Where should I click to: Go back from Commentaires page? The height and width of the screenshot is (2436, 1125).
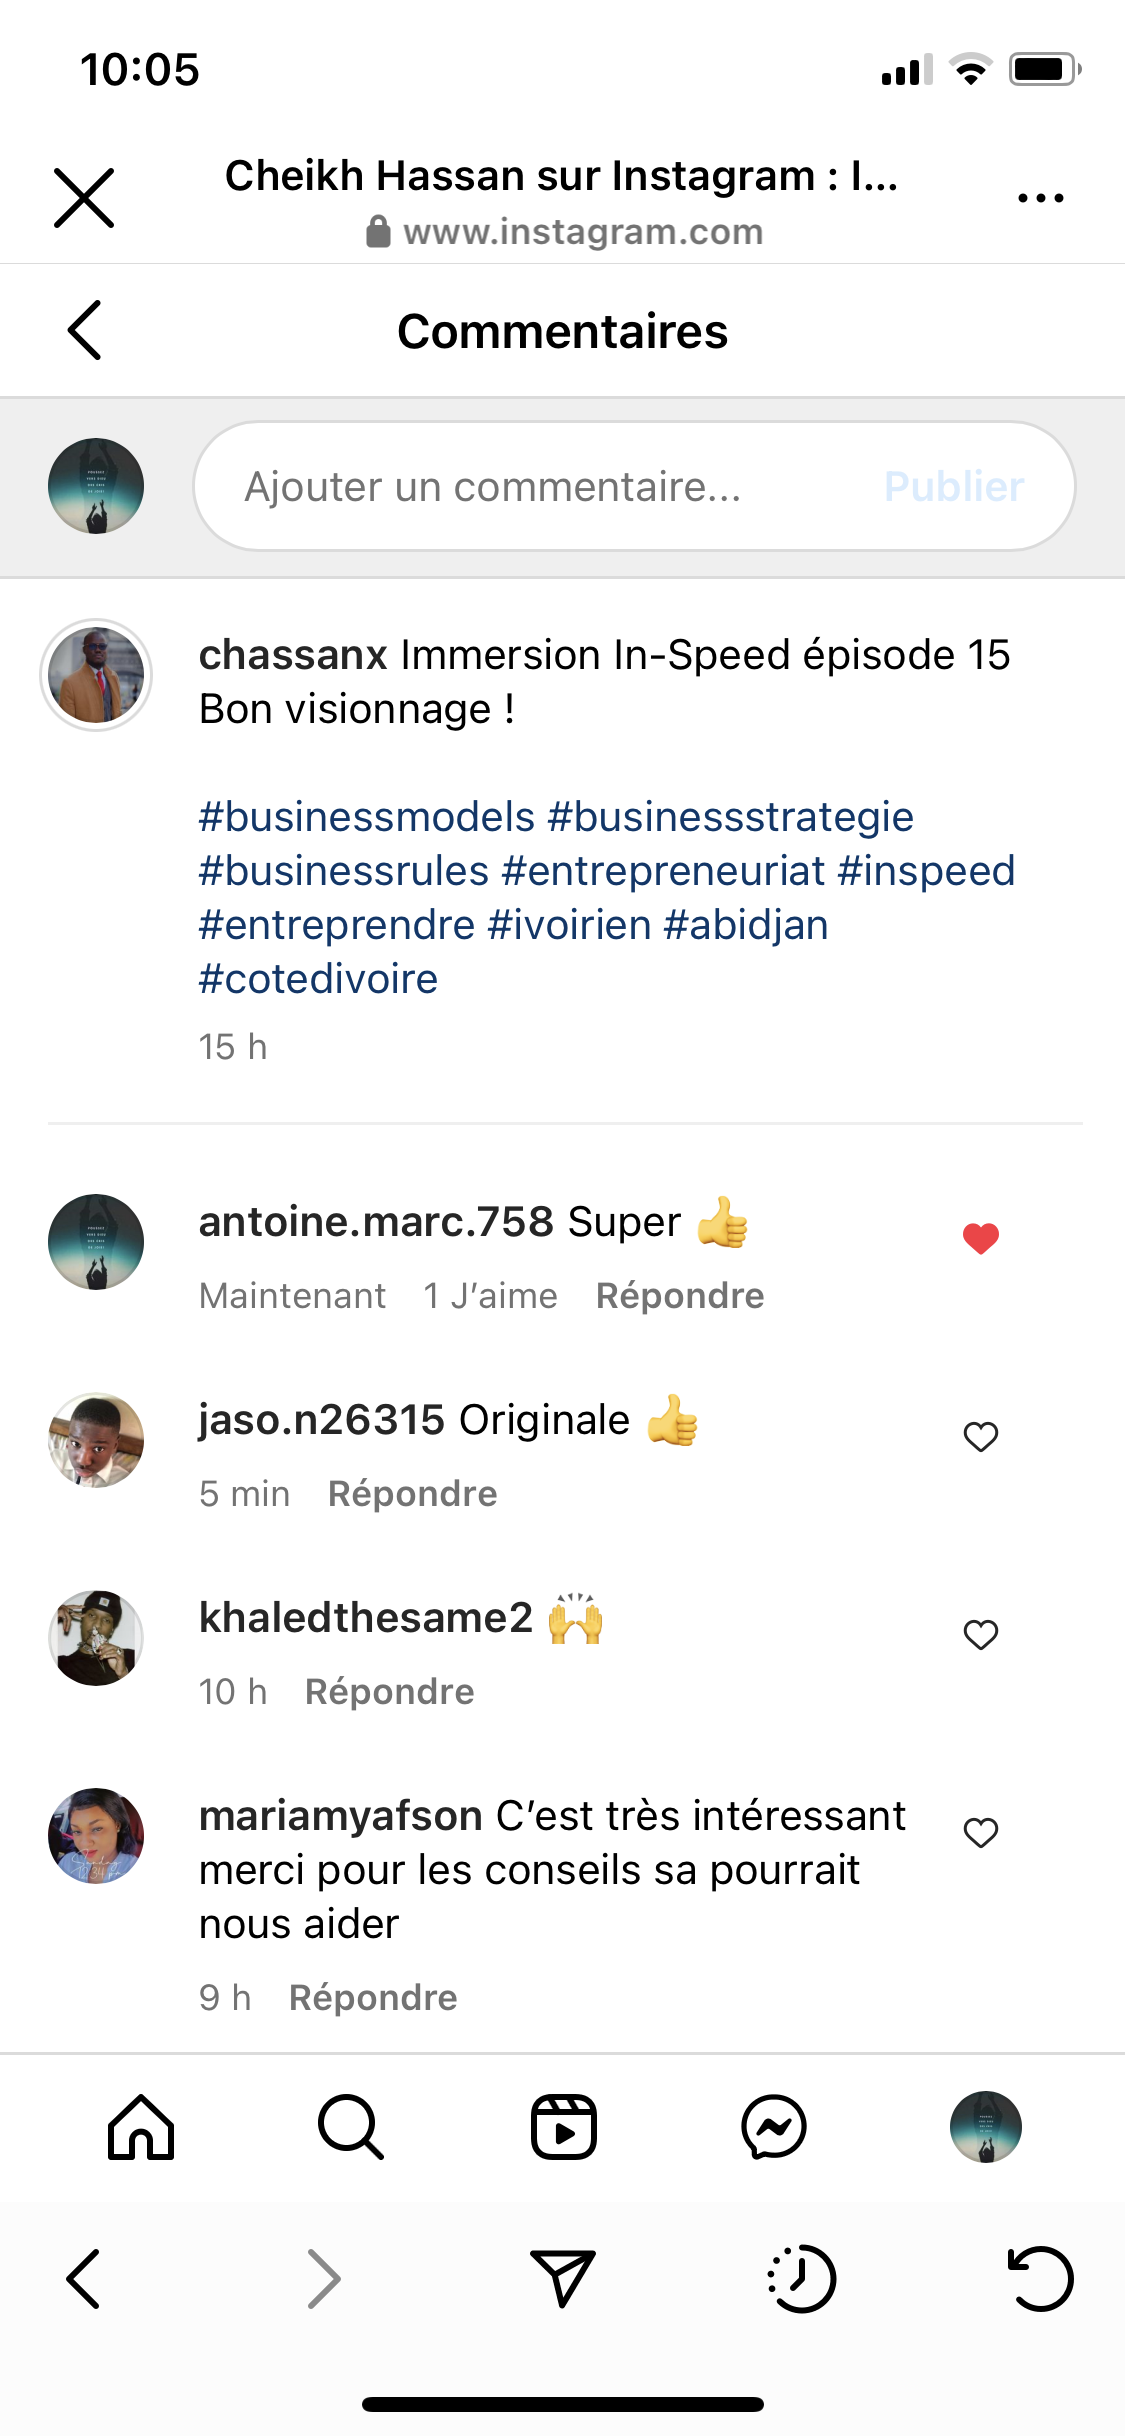pos(85,330)
